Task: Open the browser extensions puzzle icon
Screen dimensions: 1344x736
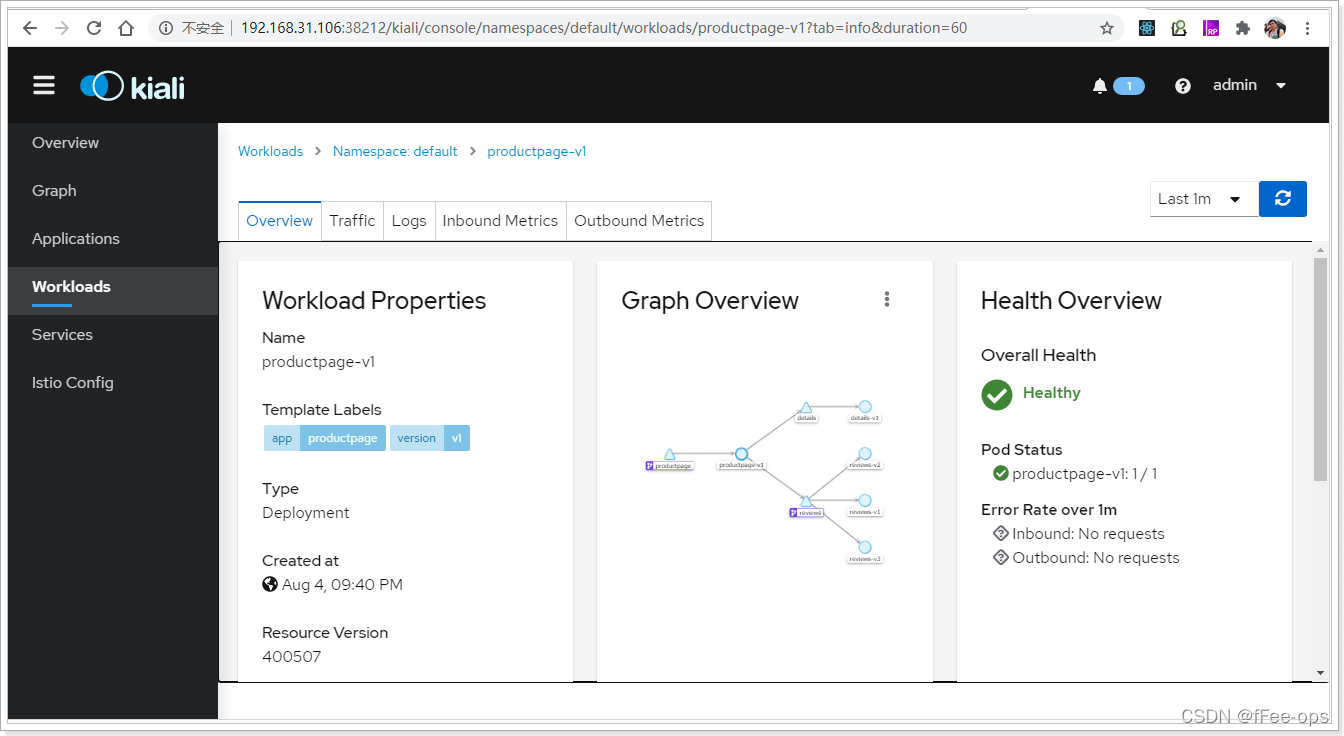Action: 1243,28
